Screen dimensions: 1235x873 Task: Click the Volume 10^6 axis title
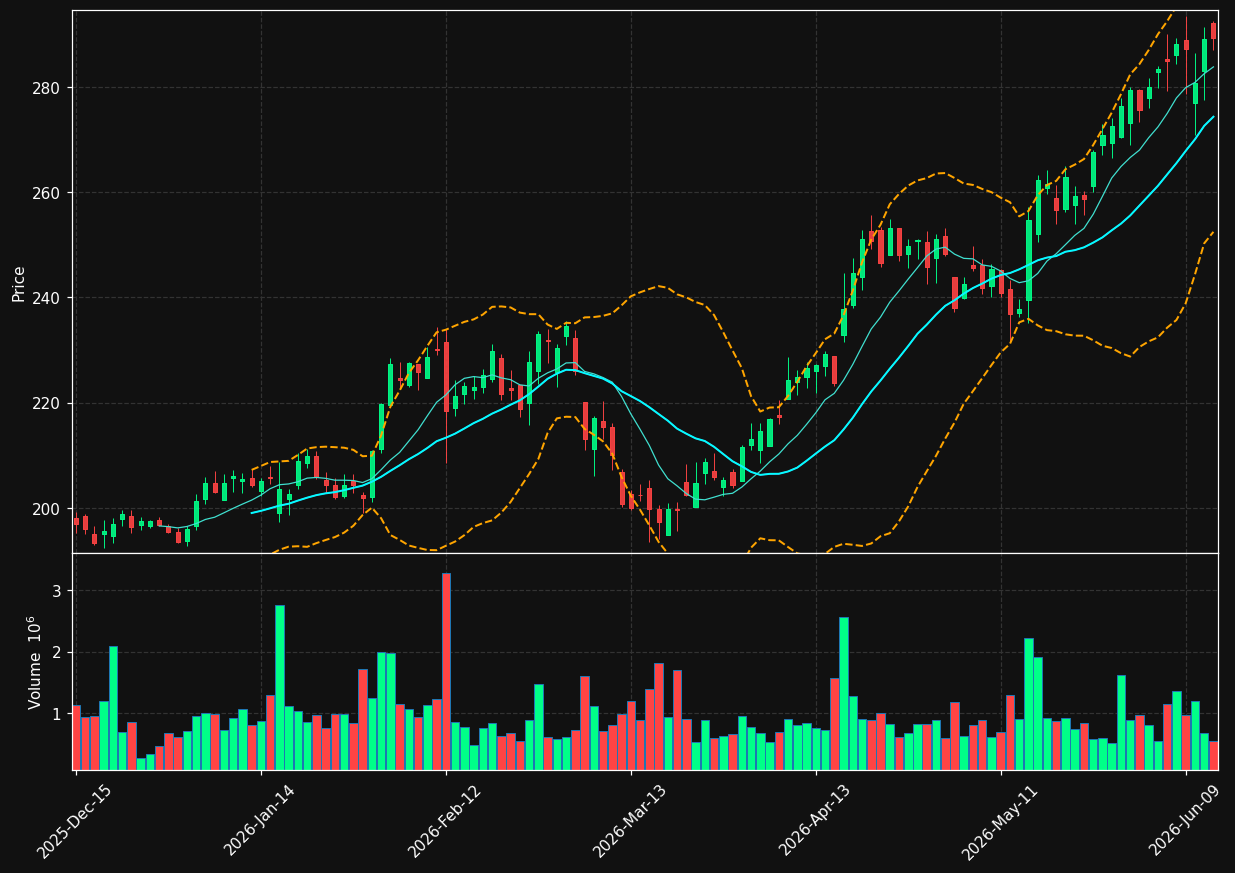coord(35,662)
